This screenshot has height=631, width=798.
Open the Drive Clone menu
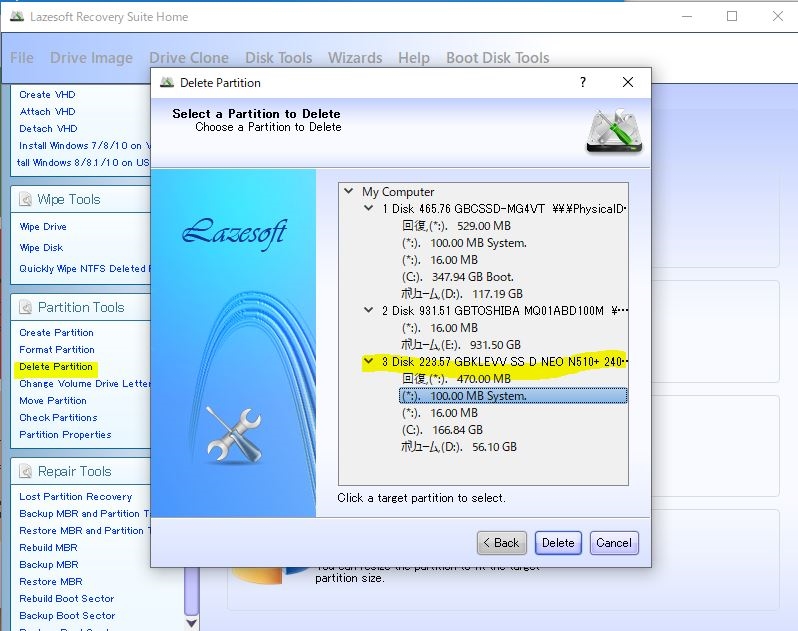click(189, 58)
